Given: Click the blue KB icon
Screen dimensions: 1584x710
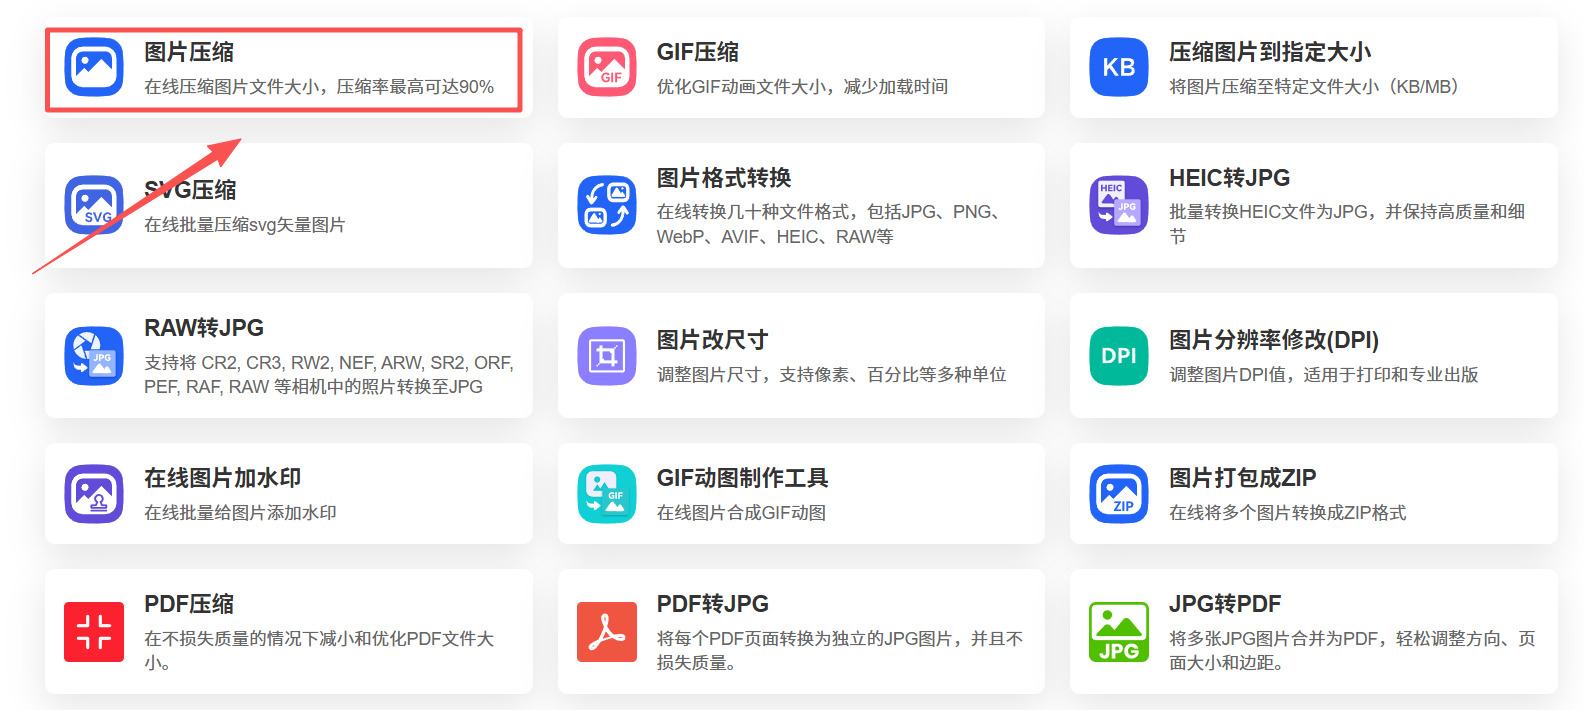Looking at the screenshot, I should 1119,67.
